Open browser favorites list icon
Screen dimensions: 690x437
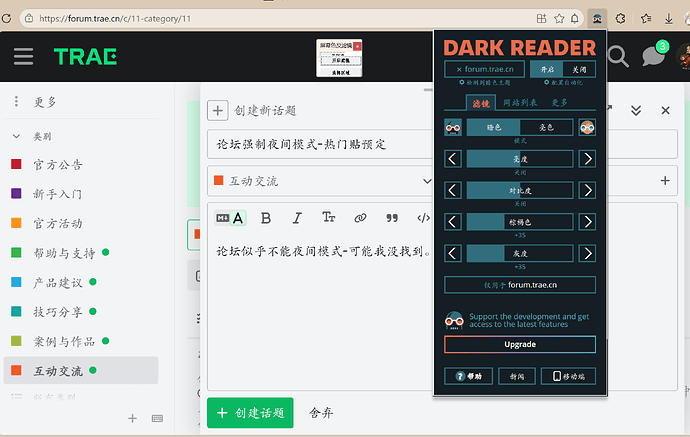[x=646, y=18]
